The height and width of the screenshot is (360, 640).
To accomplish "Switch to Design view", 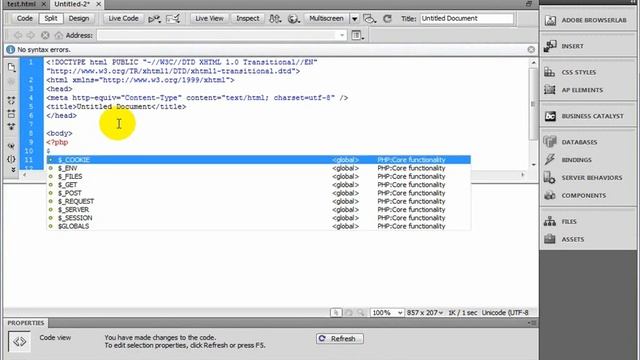I will 79,18.
